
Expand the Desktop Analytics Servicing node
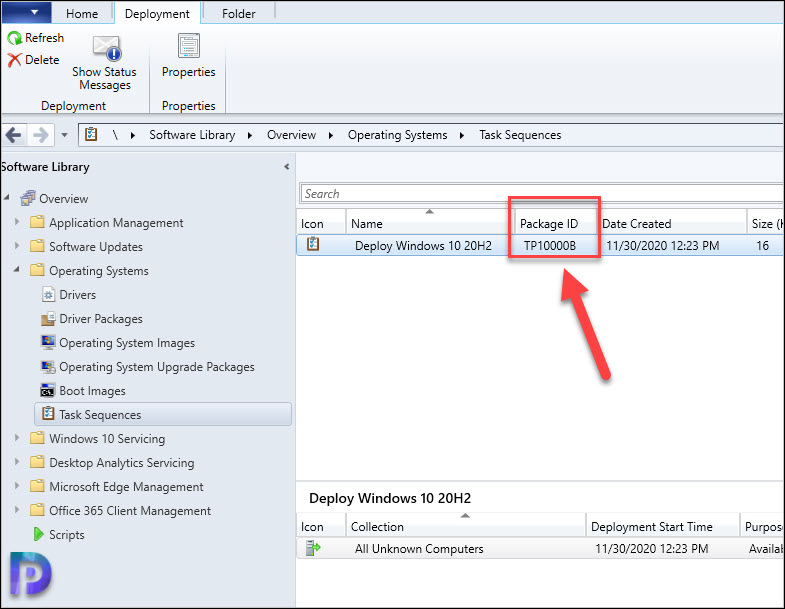(x=17, y=462)
